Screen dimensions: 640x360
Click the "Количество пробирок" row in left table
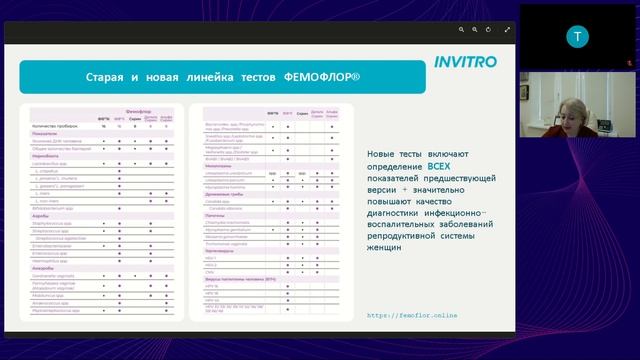[x=102, y=127]
